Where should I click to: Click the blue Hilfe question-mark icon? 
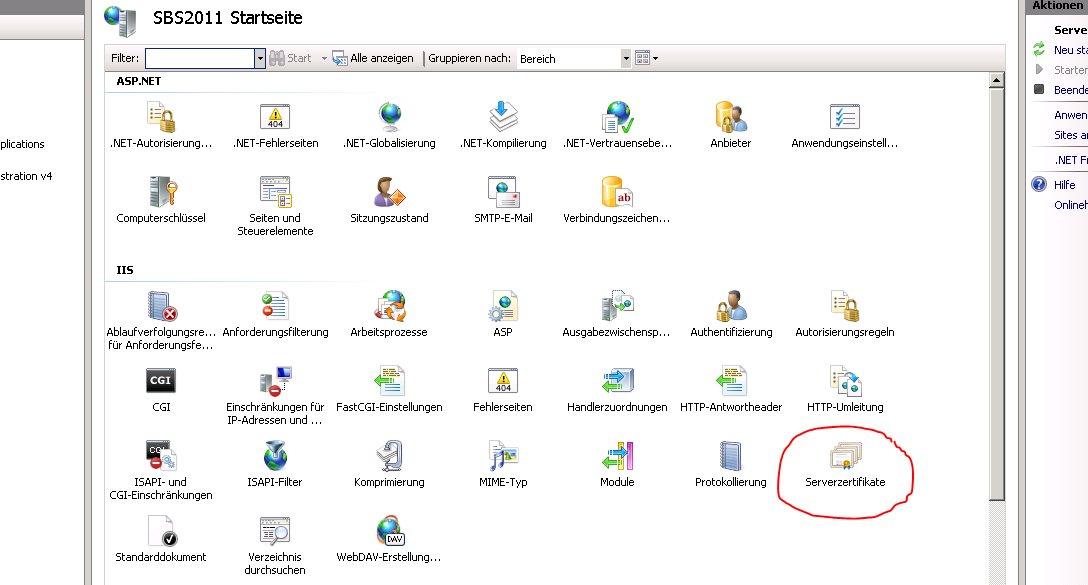click(x=1039, y=184)
